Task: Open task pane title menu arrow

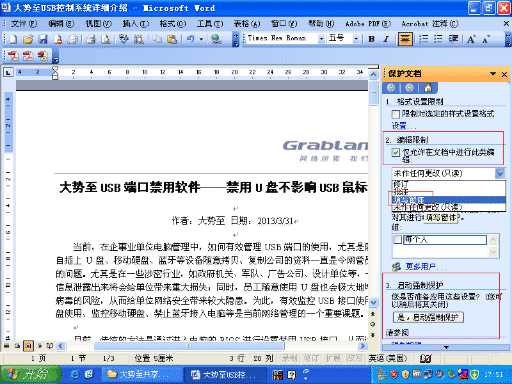Action: [x=493, y=74]
